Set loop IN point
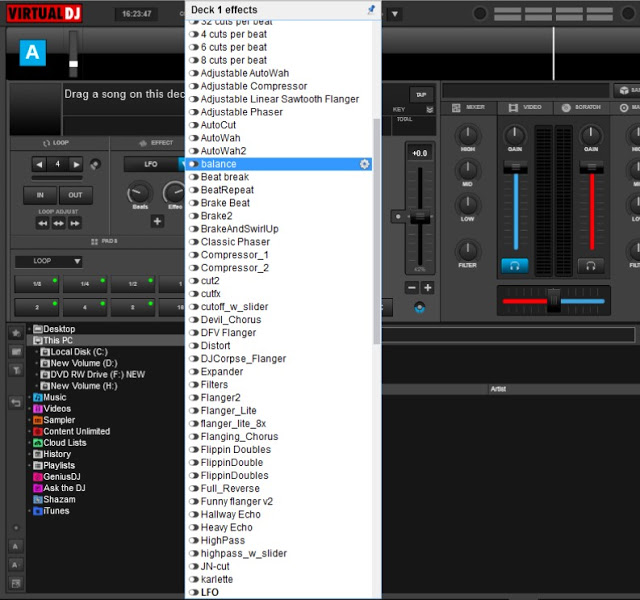640x600 pixels. (x=40, y=195)
